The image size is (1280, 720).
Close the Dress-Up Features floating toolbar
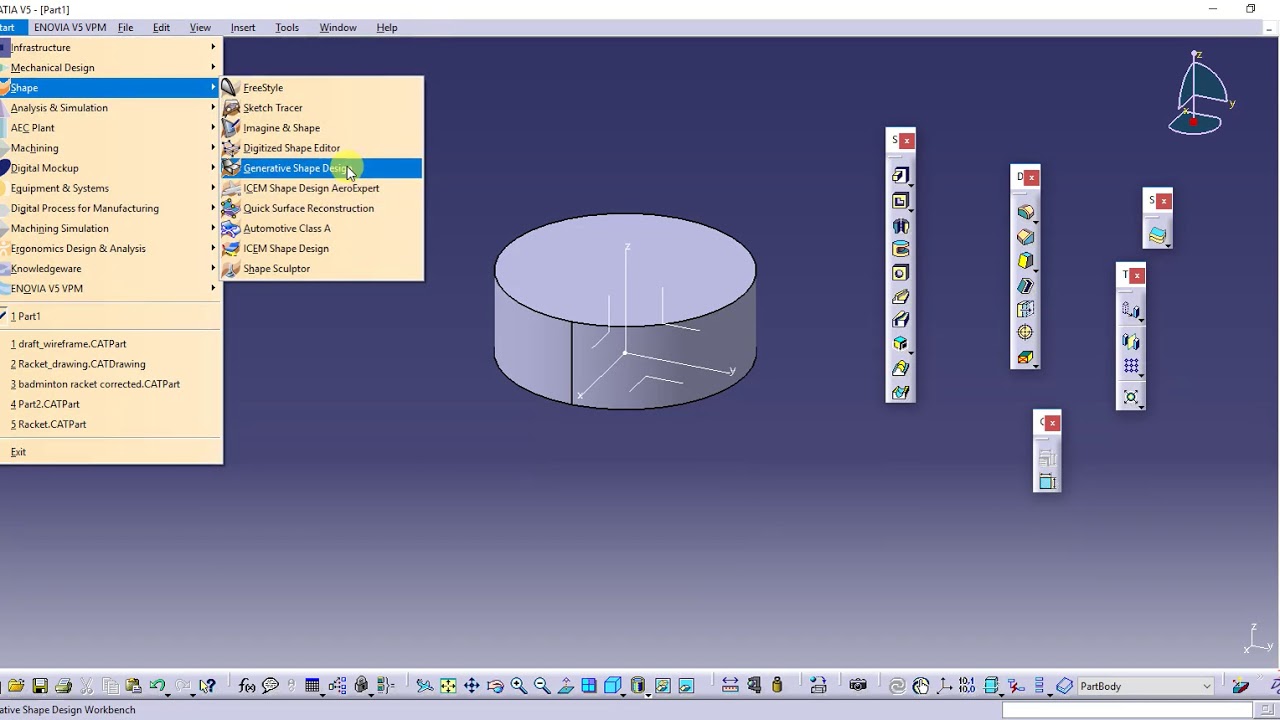(1032, 178)
